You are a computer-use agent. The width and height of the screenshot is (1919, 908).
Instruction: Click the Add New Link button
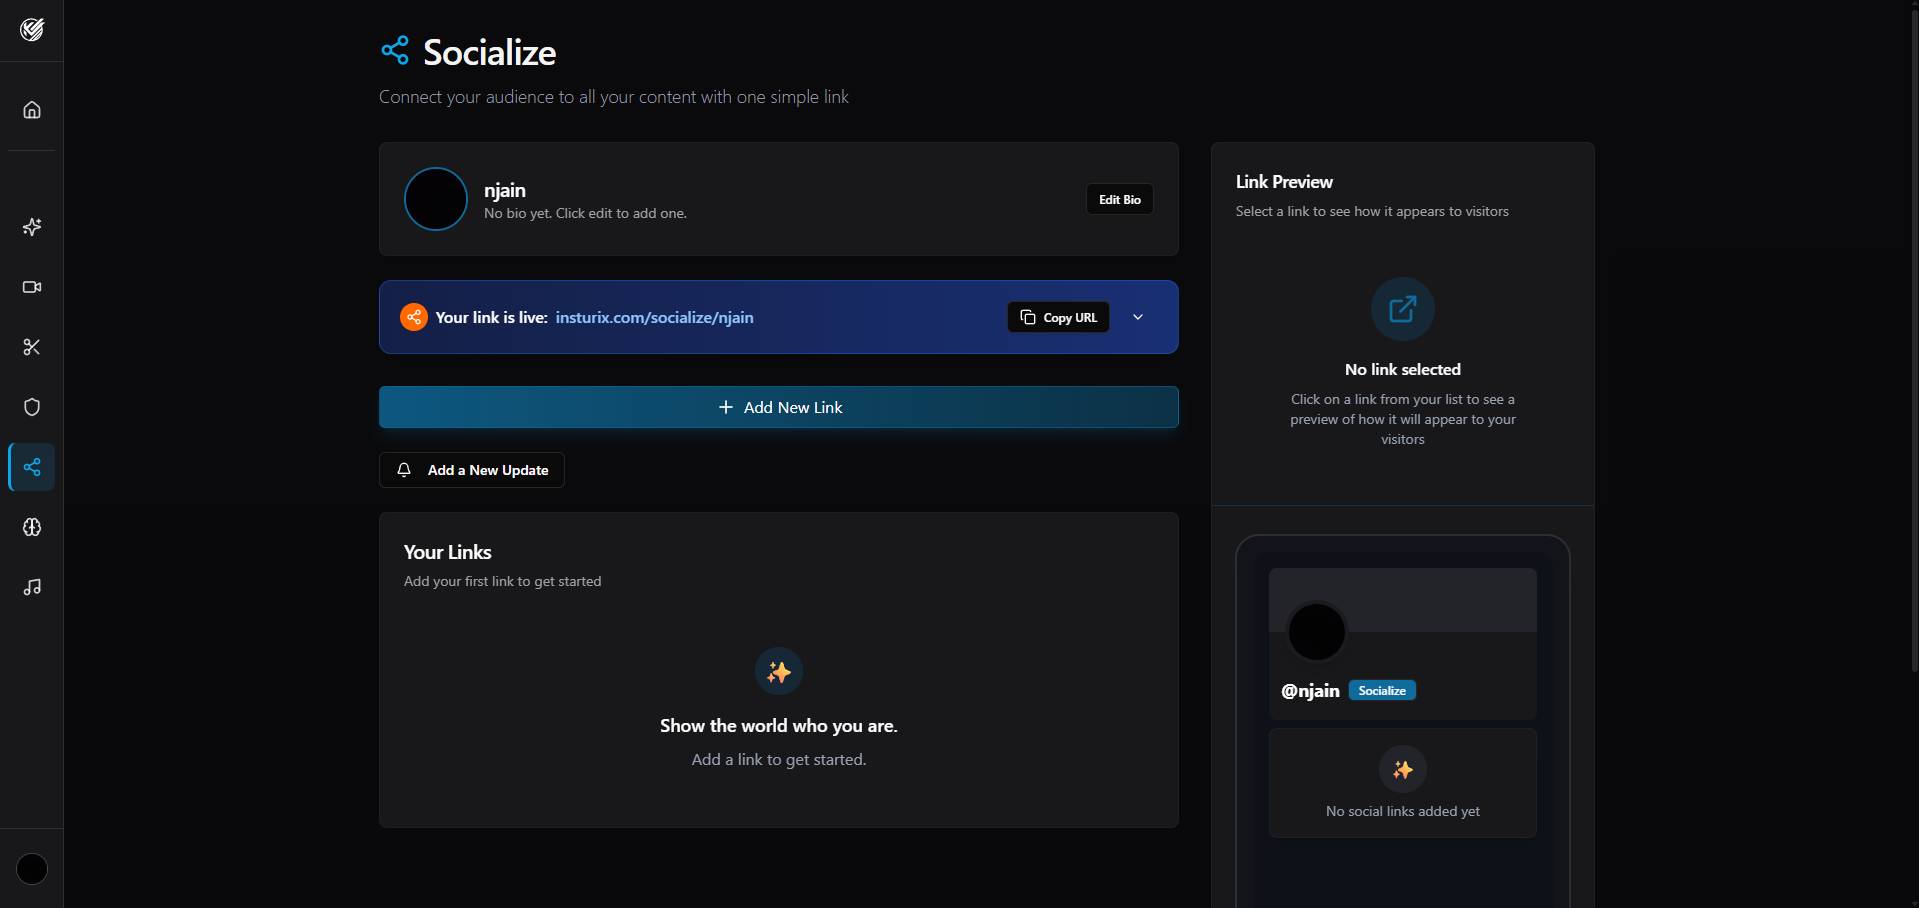(778, 407)
